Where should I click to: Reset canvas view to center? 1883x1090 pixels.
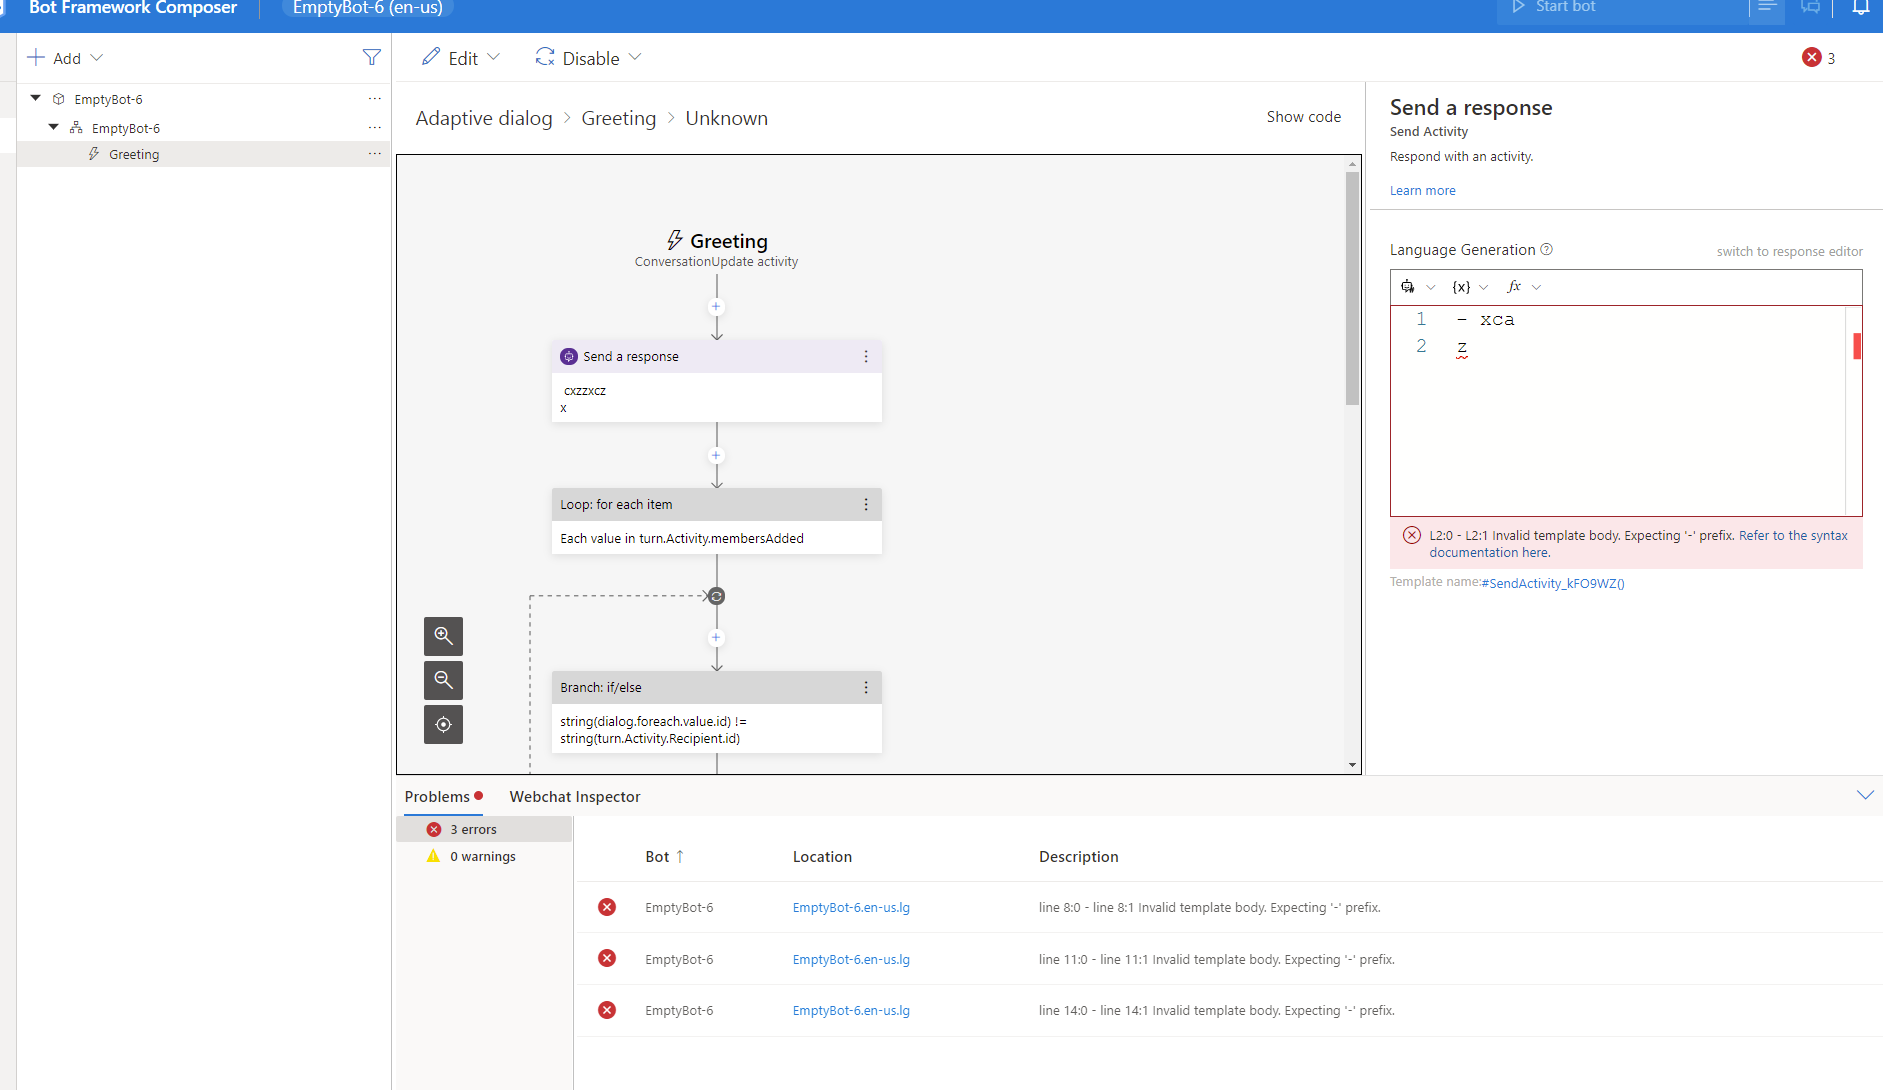(x=443, y=724)
